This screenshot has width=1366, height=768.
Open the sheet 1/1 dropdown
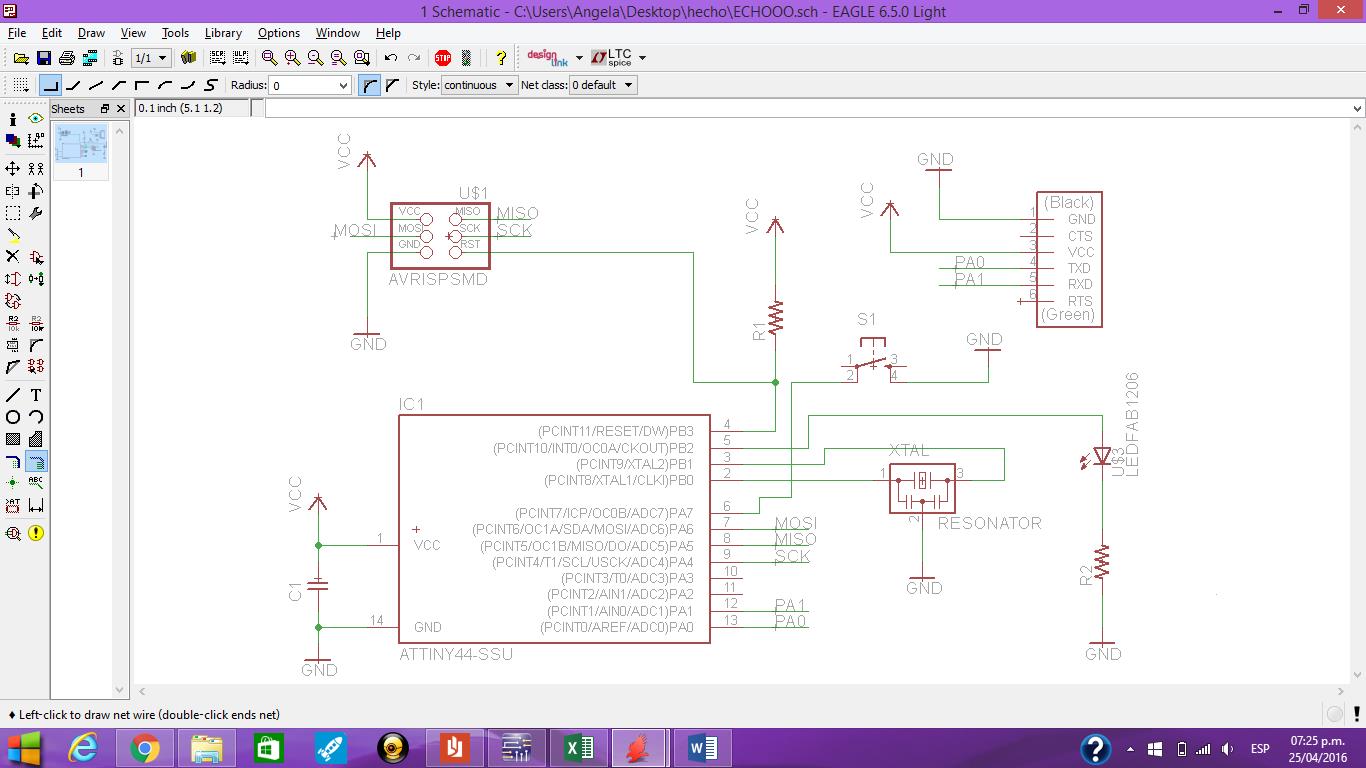[x=151, y=58]
